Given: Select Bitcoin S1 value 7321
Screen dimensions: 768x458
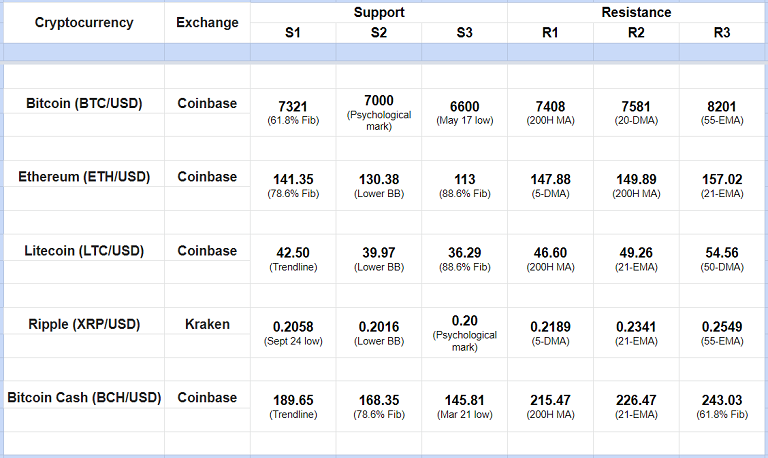Looking at the screenshot, I should (293, 107).
